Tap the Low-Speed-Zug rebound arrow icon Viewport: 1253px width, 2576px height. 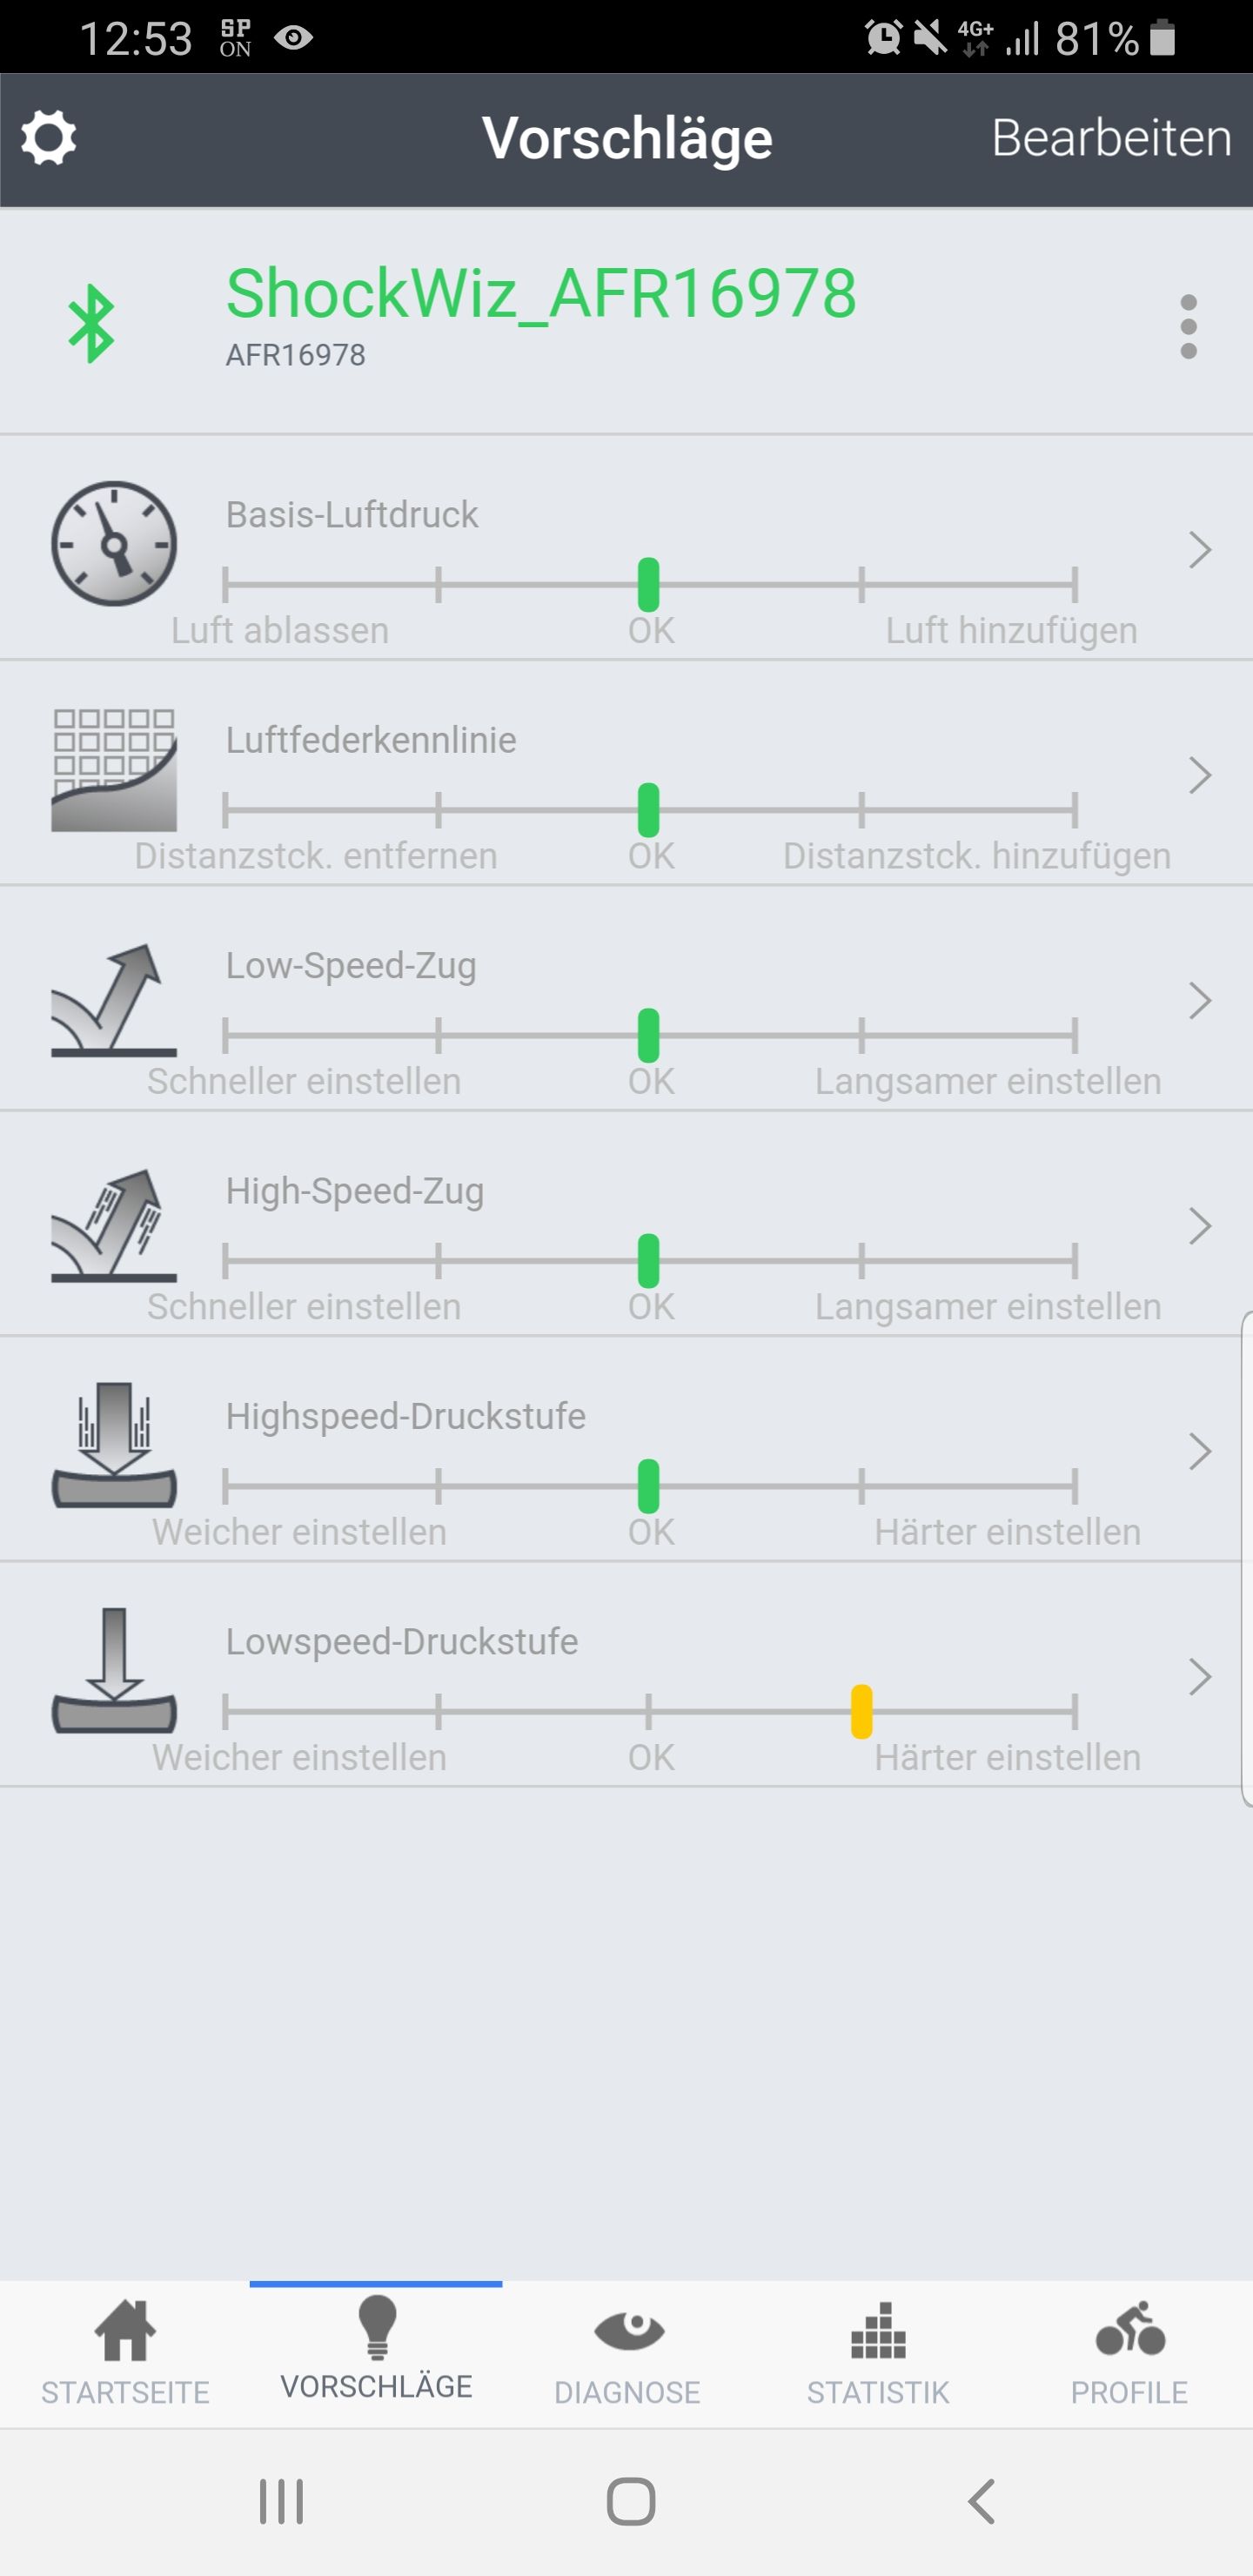click(114, 999)
